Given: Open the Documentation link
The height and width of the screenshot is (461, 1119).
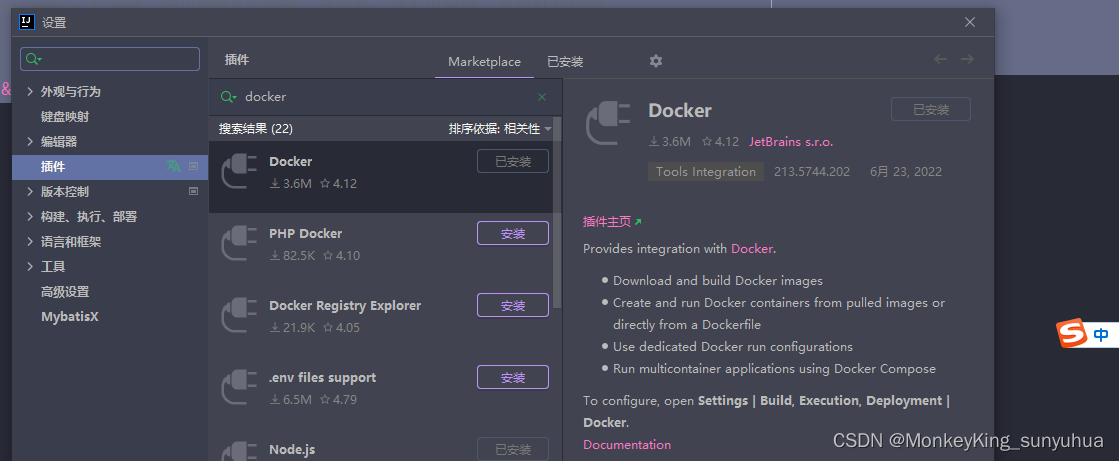Looking at the screenshot, I should coord(627,445).
